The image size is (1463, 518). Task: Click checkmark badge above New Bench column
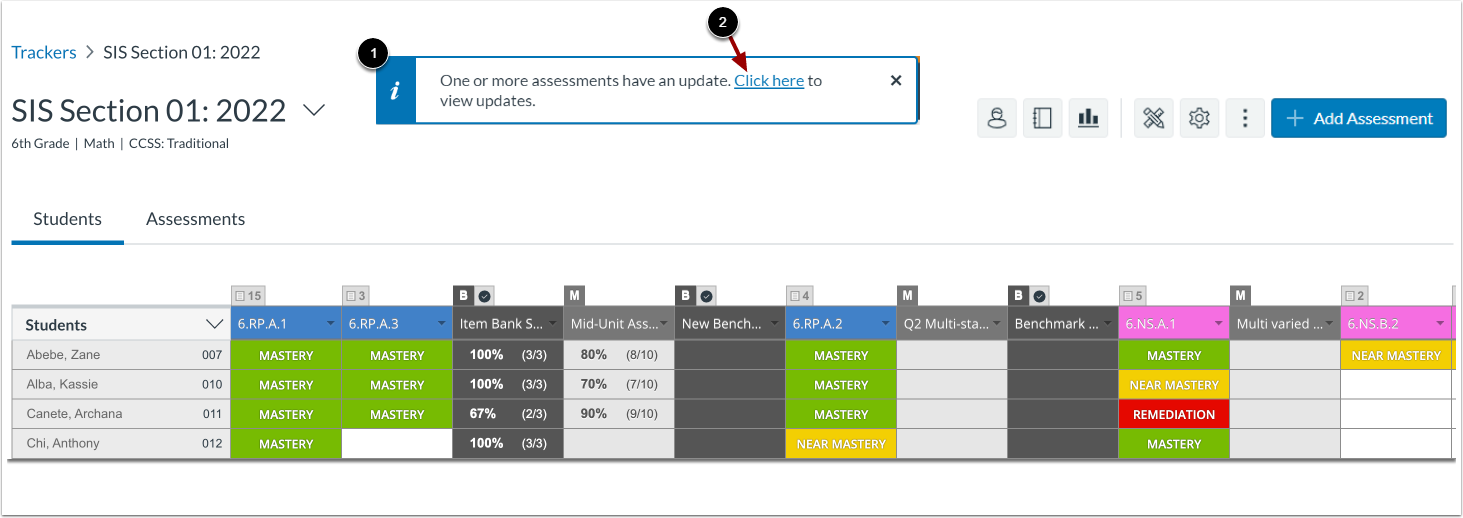[707, 296]
